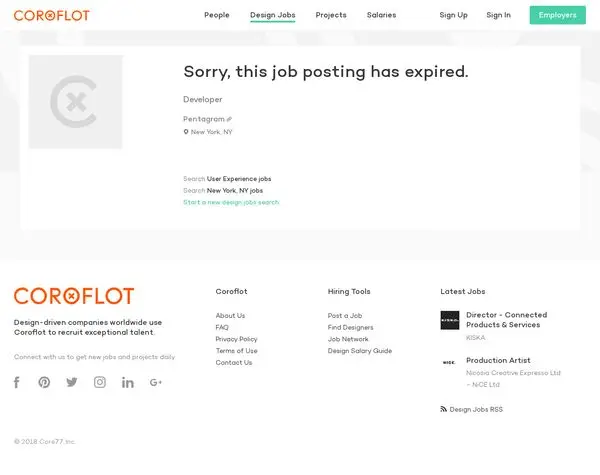Click the KISKA company logo thumbnail

[x=450, y=320]
